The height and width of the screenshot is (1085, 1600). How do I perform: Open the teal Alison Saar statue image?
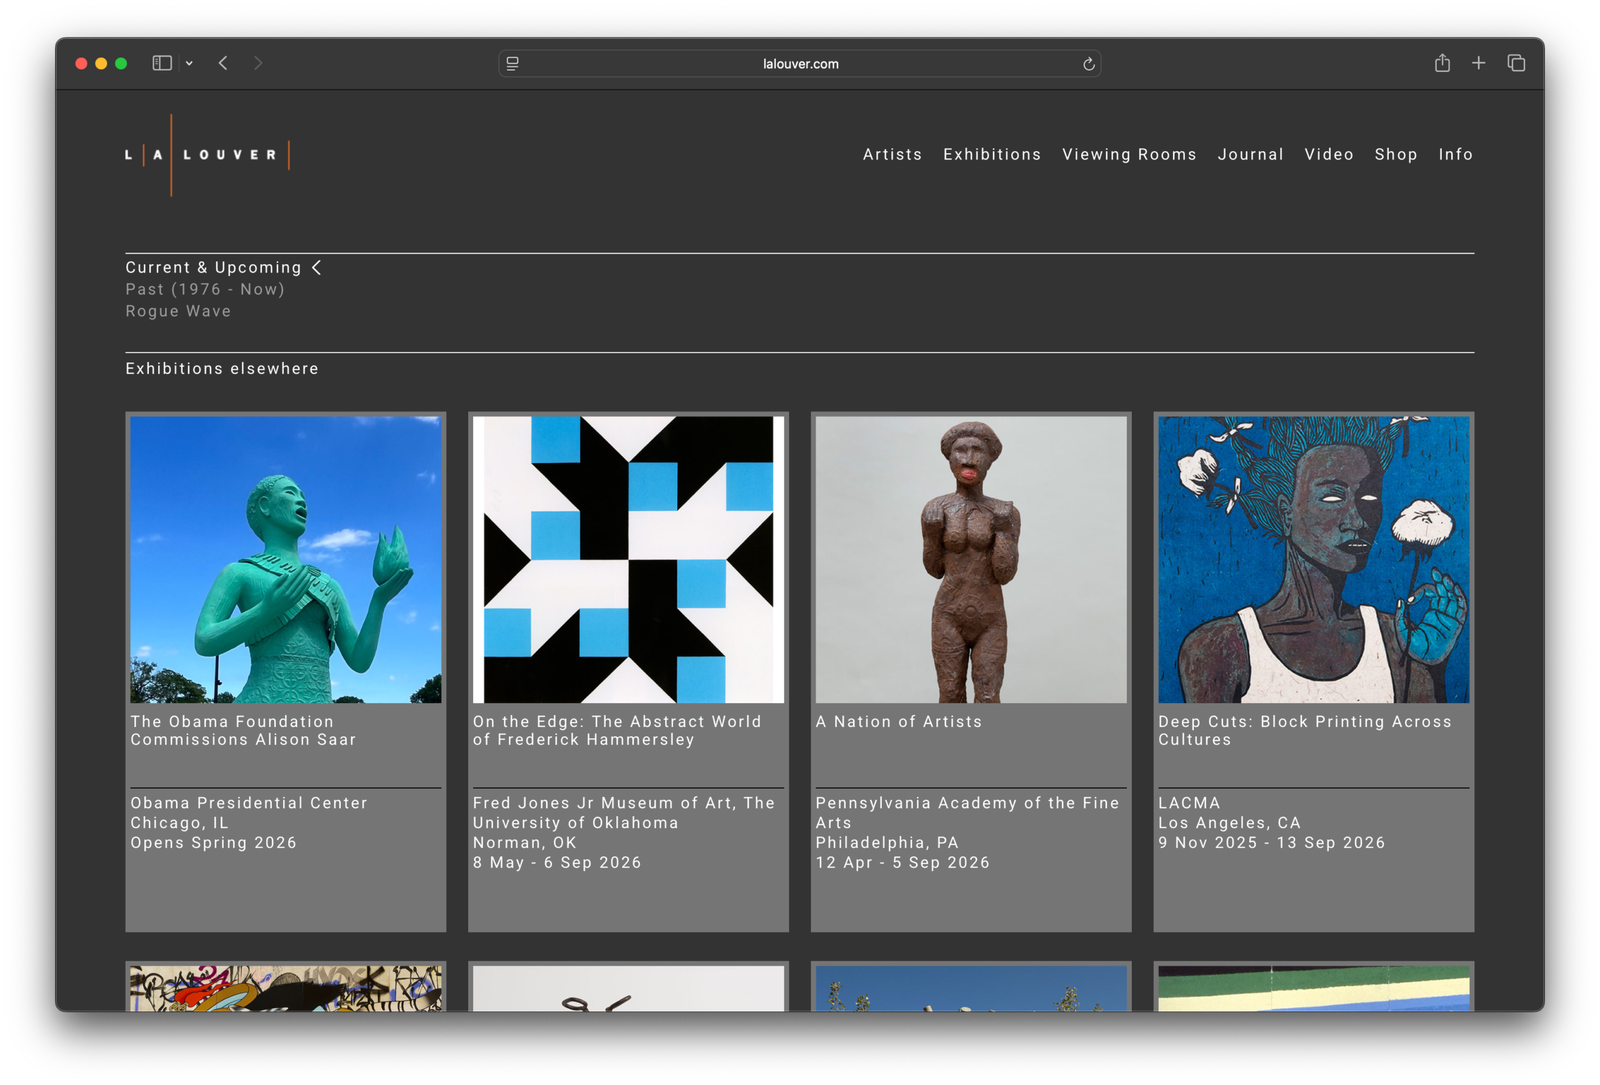pyautogui.click(x=286, y=560)
